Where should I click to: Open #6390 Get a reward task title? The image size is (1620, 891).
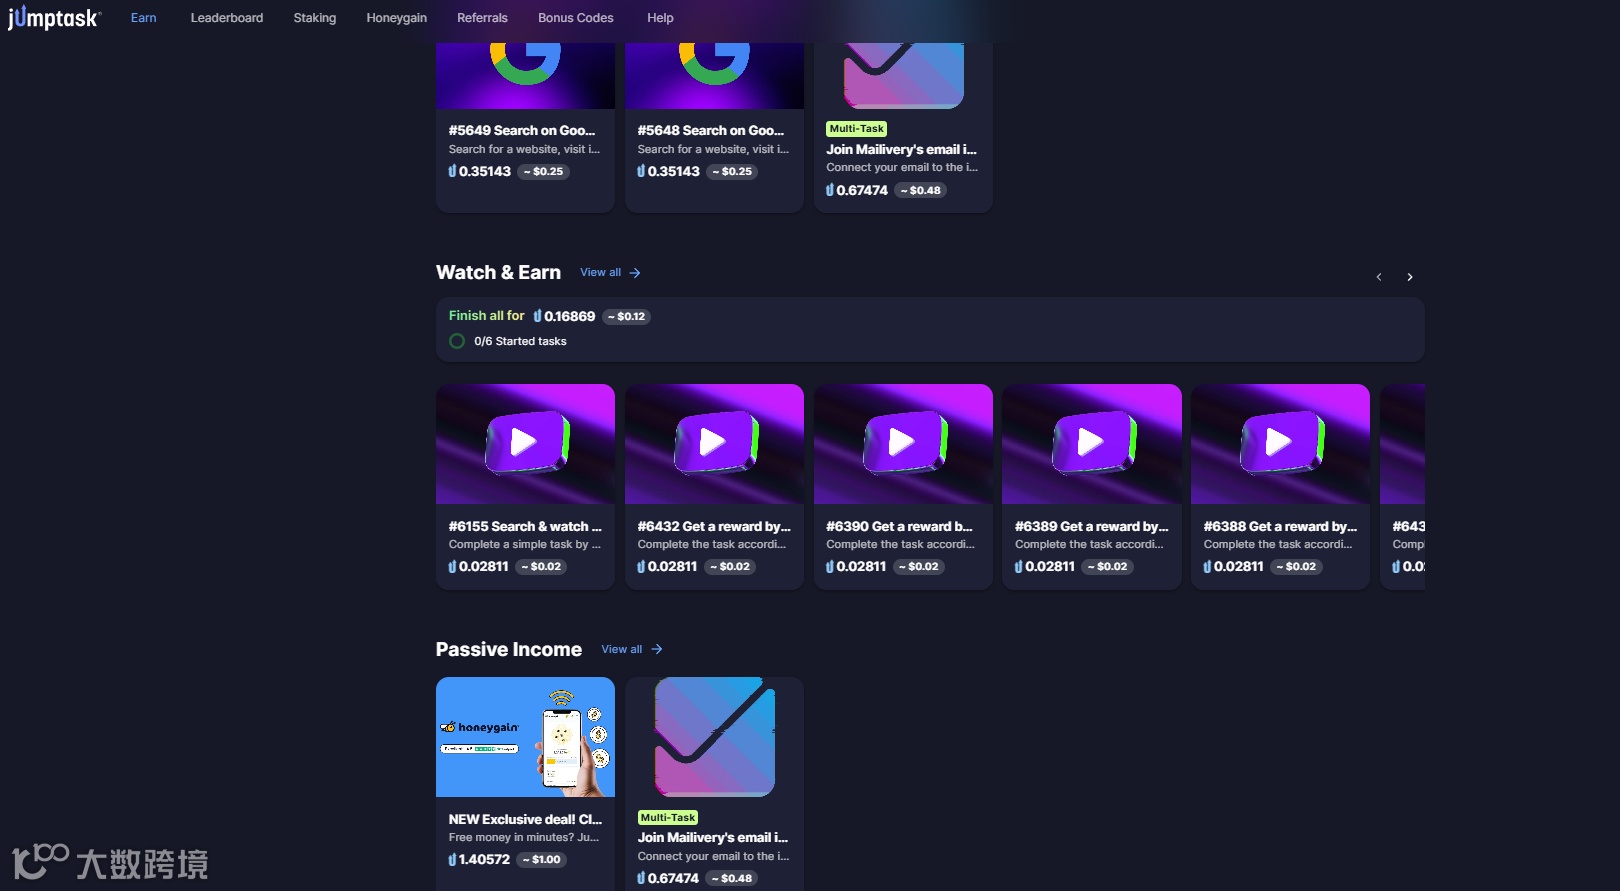(899, 526)
